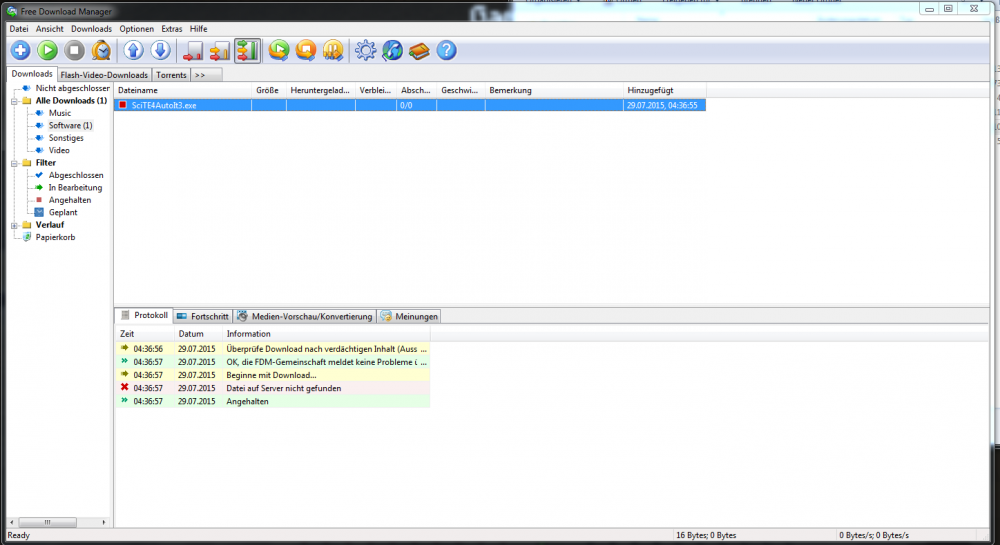Select the Software (1) category
This screenshot has height=545, width=1000.
(70, 126)
